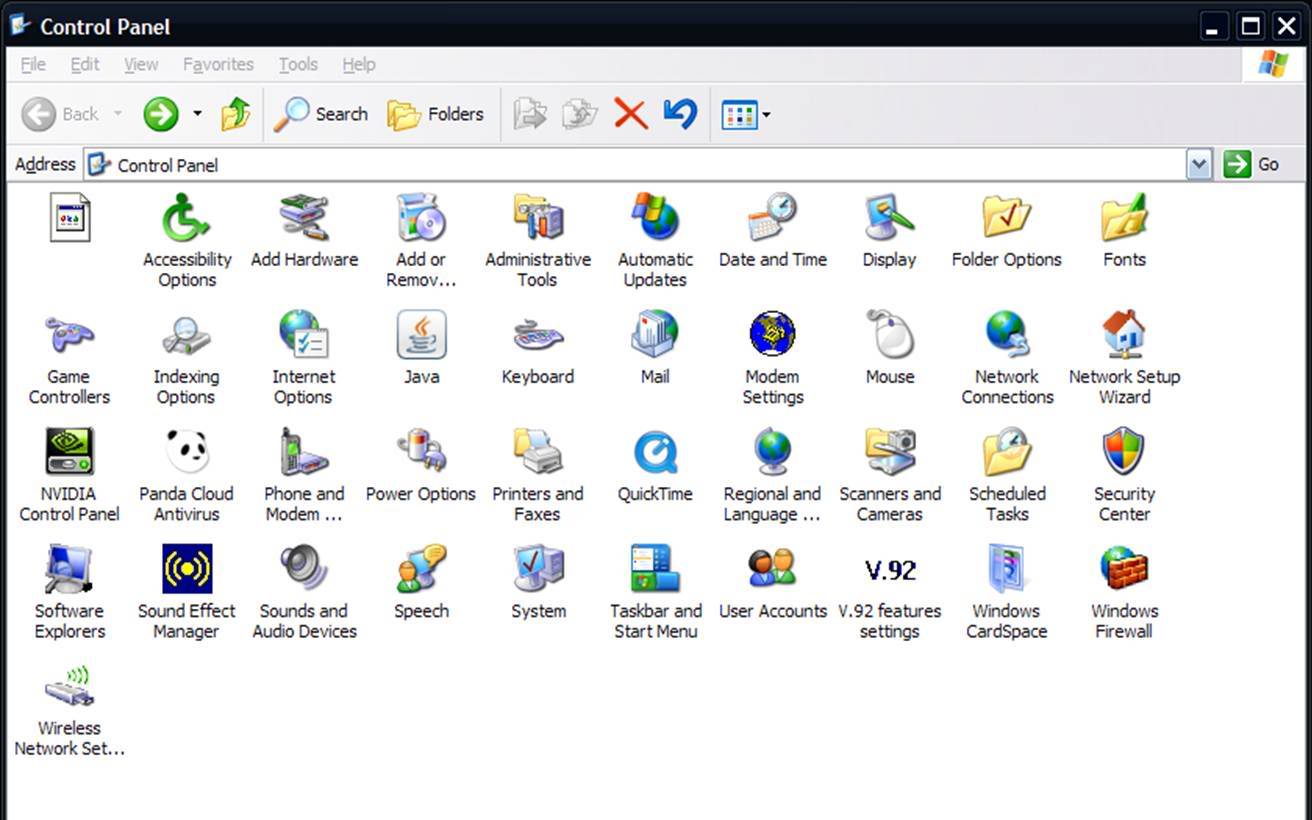
Task: Open the Java control panel
Action: [x=421, y=335]
